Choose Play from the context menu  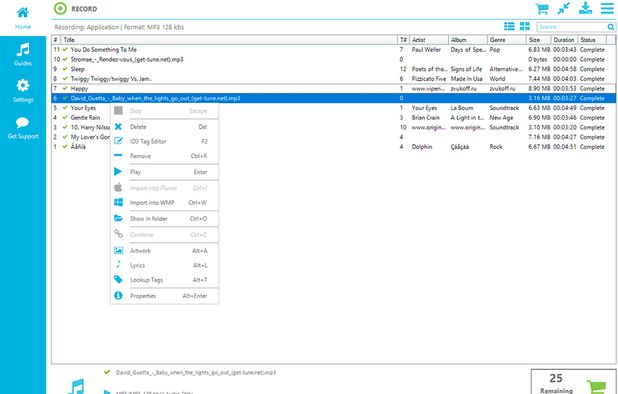pos(164,172)
